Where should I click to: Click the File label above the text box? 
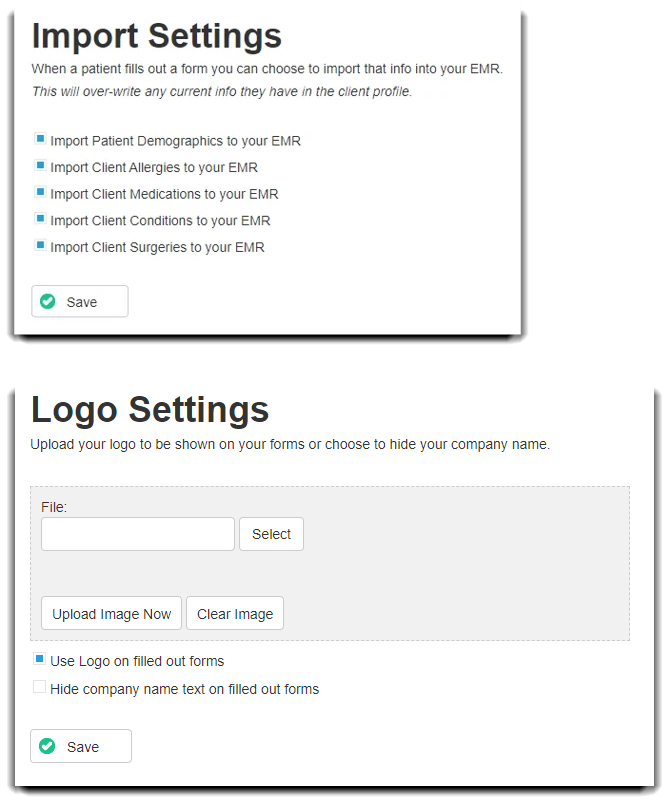(54, 507)
